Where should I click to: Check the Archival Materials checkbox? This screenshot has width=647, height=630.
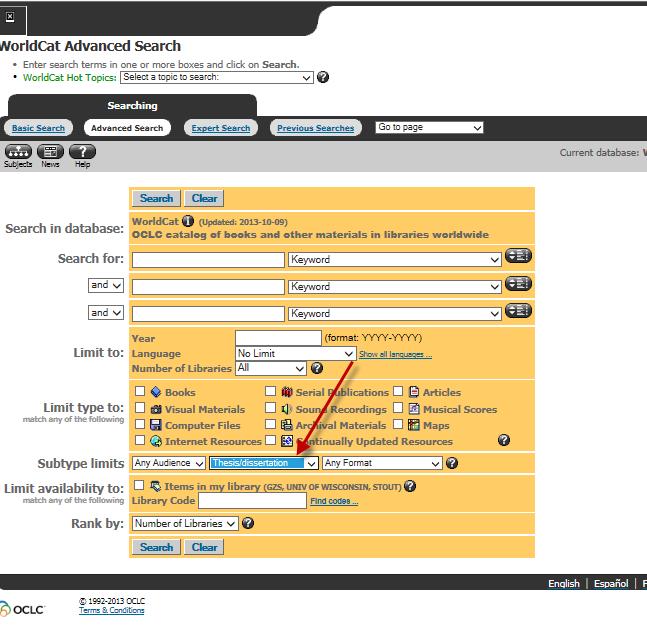270,424
